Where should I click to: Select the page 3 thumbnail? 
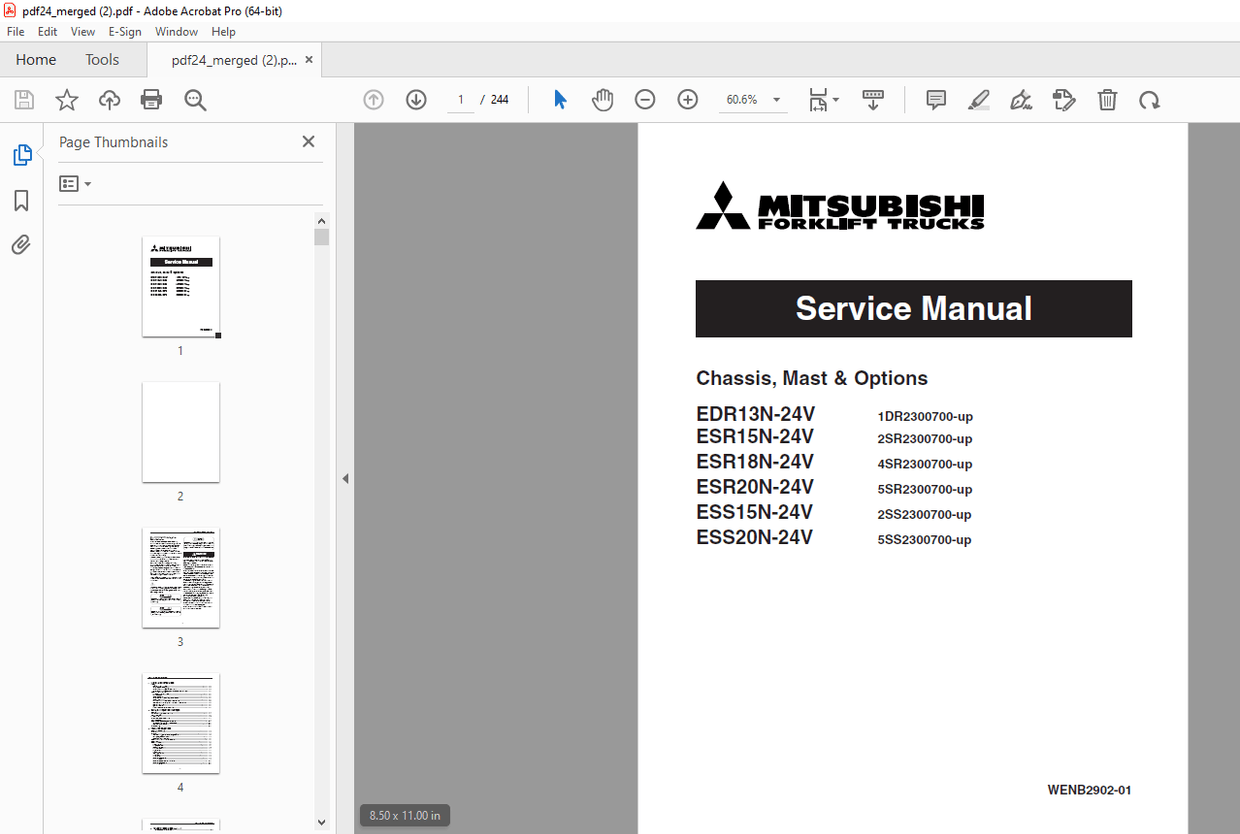tap(180, 578)
